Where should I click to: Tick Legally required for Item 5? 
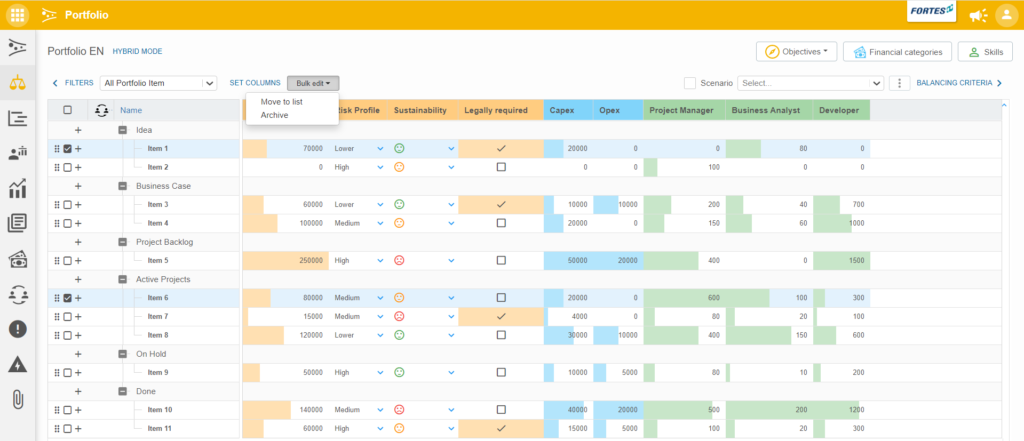point(501,260)
